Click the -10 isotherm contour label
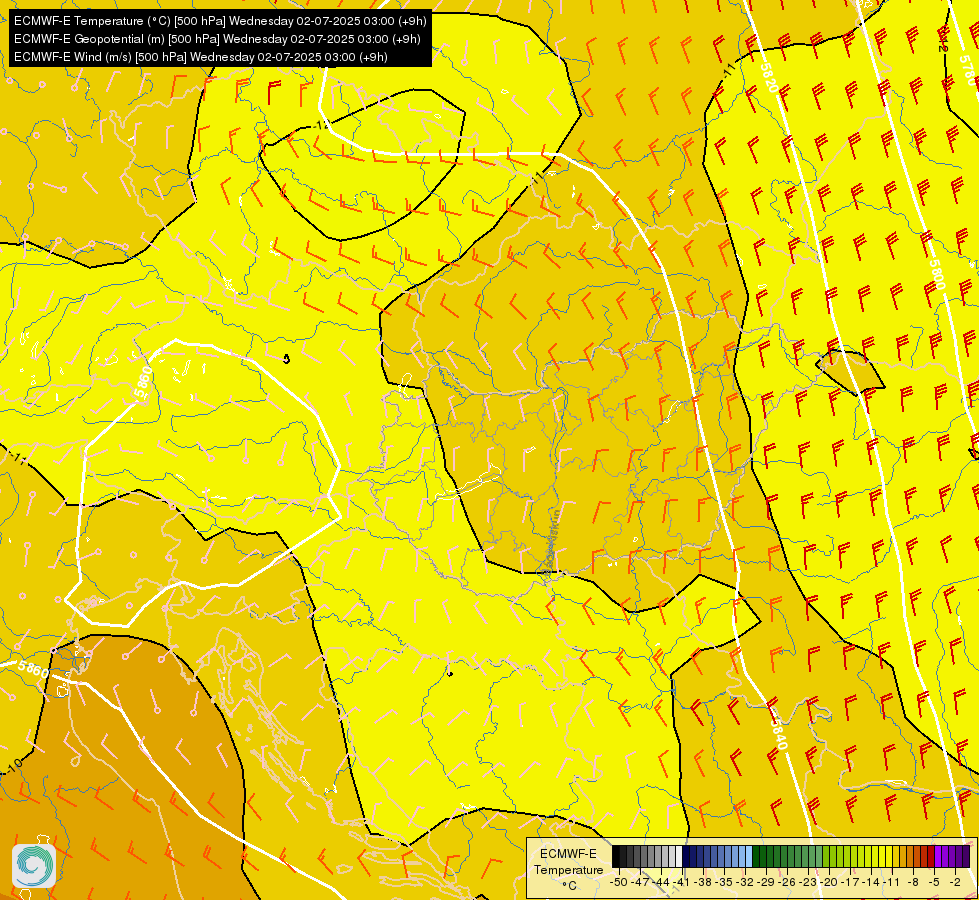The image size is (979, 900). pos(14,764)
